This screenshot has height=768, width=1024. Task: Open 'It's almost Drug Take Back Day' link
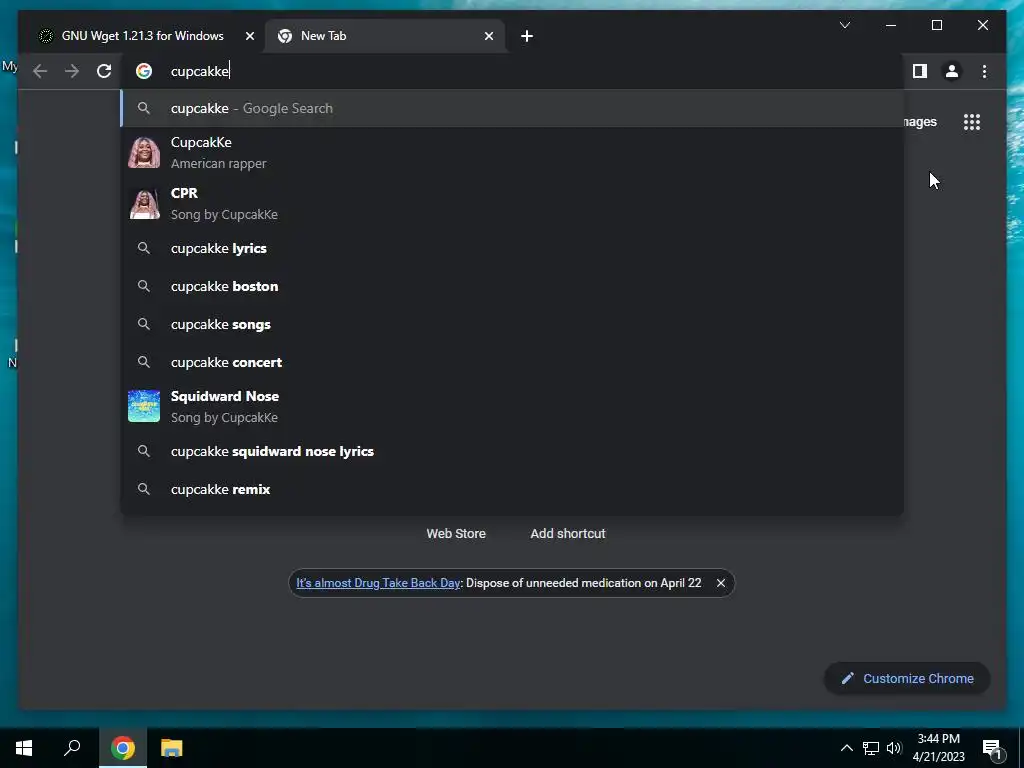pyautogui.click(x=378, y=583)
